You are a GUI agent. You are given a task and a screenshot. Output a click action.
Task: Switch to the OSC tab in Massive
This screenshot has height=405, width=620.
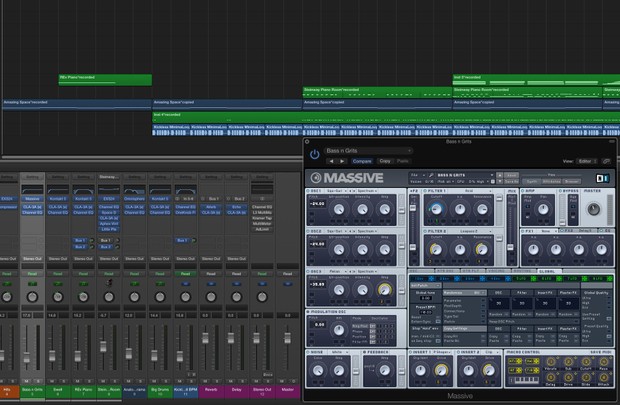(420, 271)
